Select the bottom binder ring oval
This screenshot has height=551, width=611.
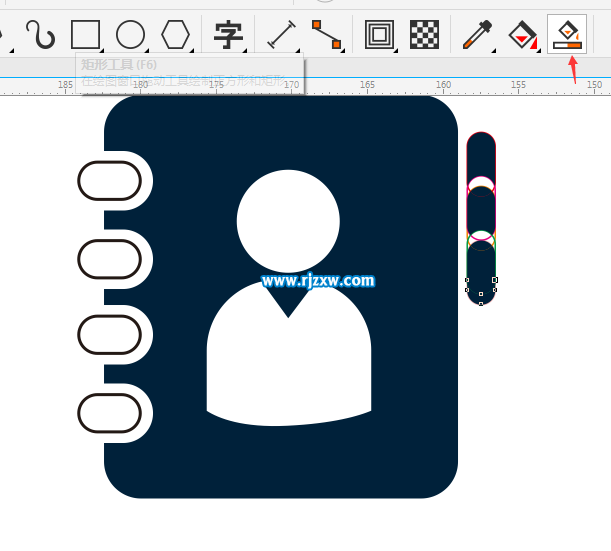click(x=110, y=412)
